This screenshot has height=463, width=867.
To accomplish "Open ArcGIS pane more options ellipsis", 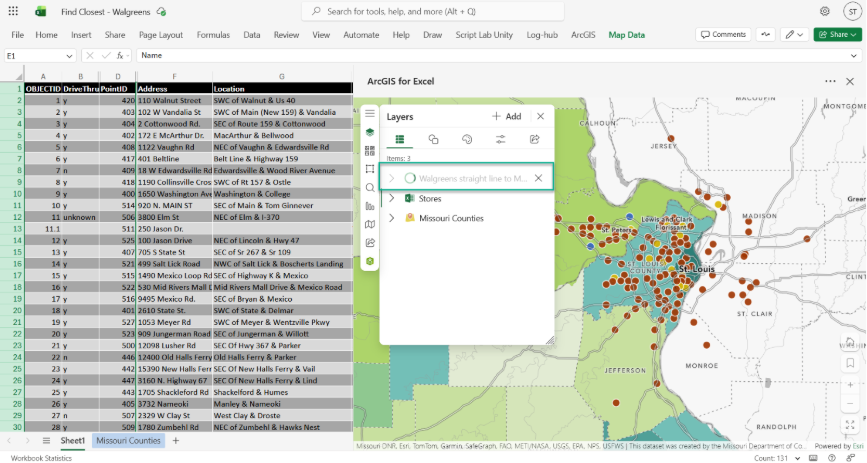I will pos(830,81).
